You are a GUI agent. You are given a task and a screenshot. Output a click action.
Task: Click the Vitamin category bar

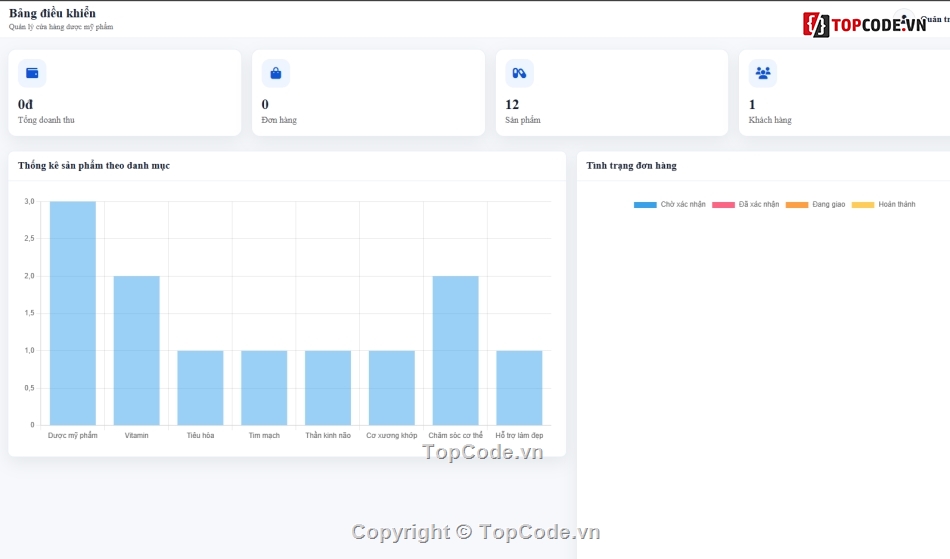click(136, 351)
